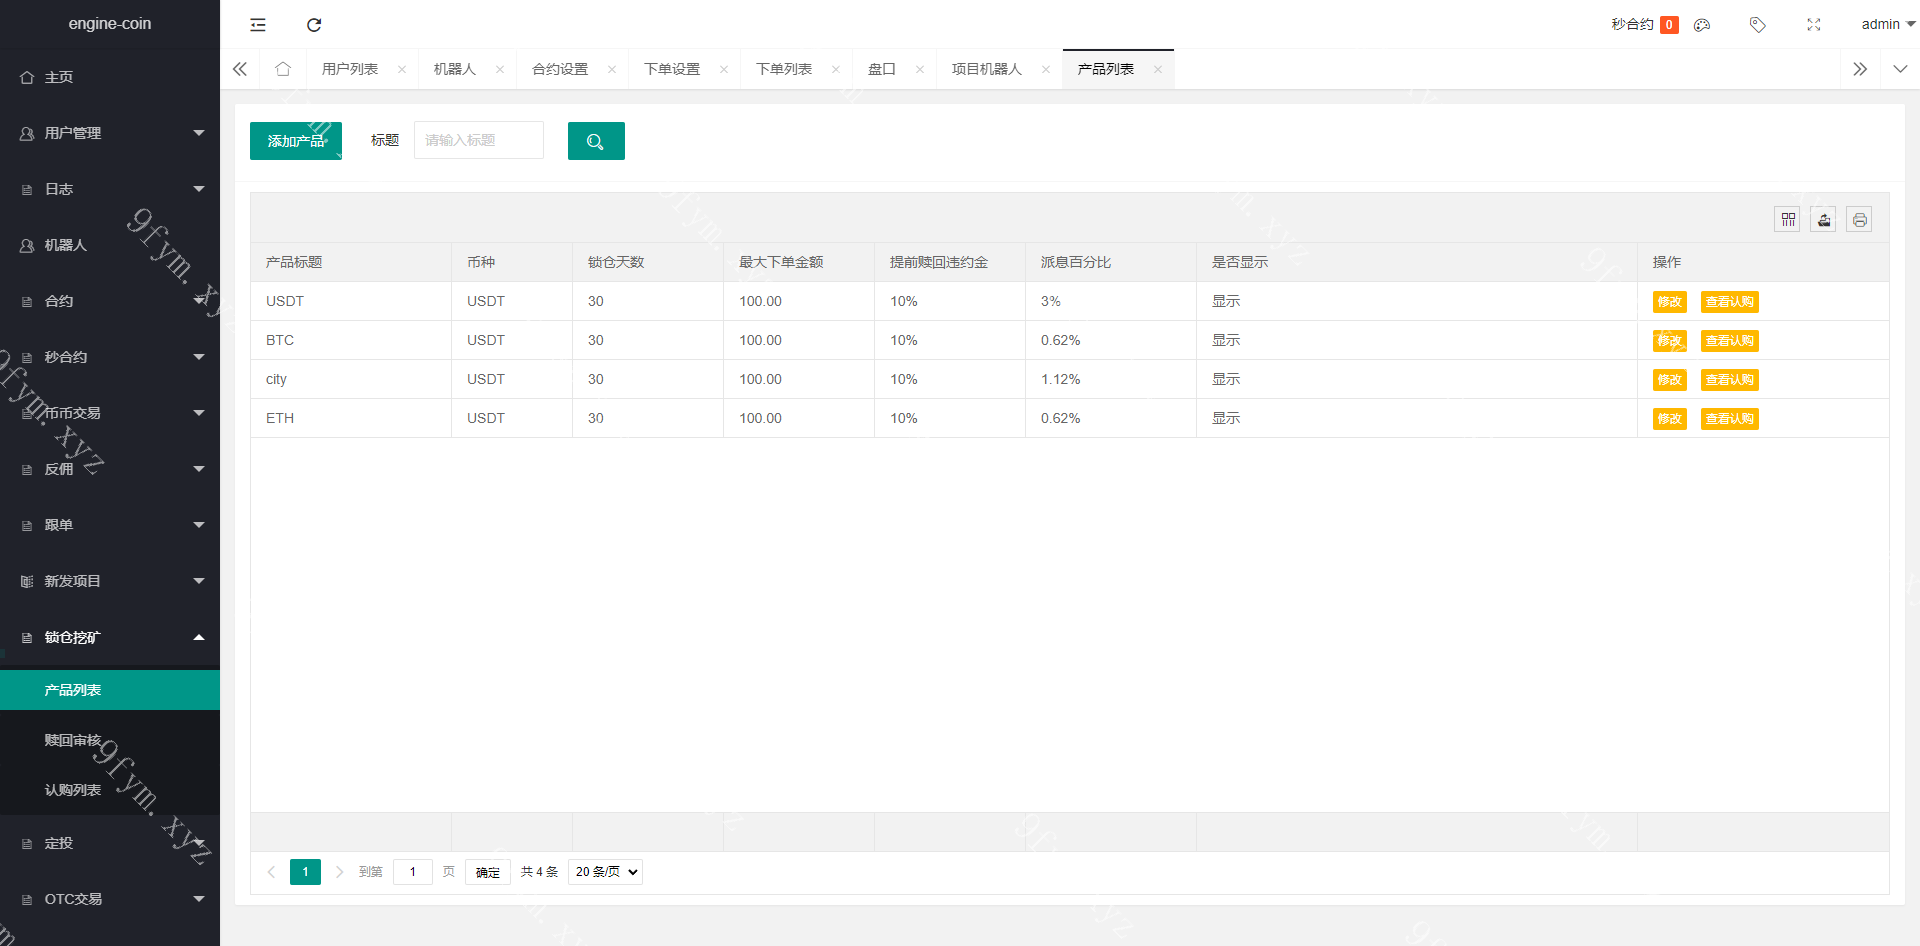Image resolution: width=1920 pixels, height=946 pixels.
Task: Expand the 用户管理 sidebar menu
Action: (110, 133)
